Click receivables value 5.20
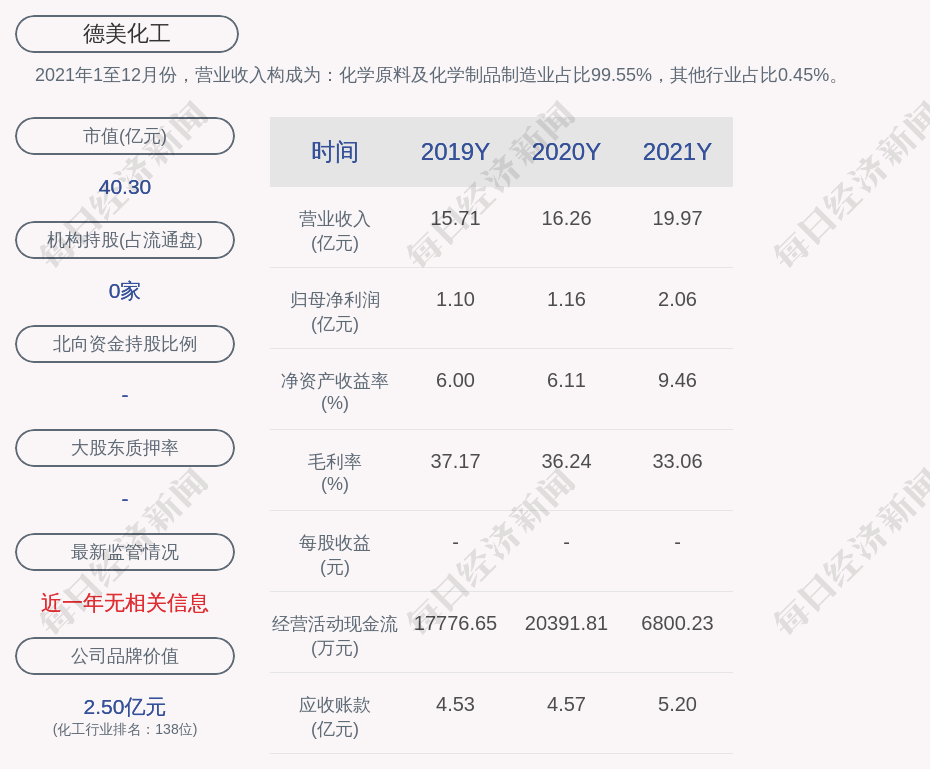The image size is (930, 769). 677,704
